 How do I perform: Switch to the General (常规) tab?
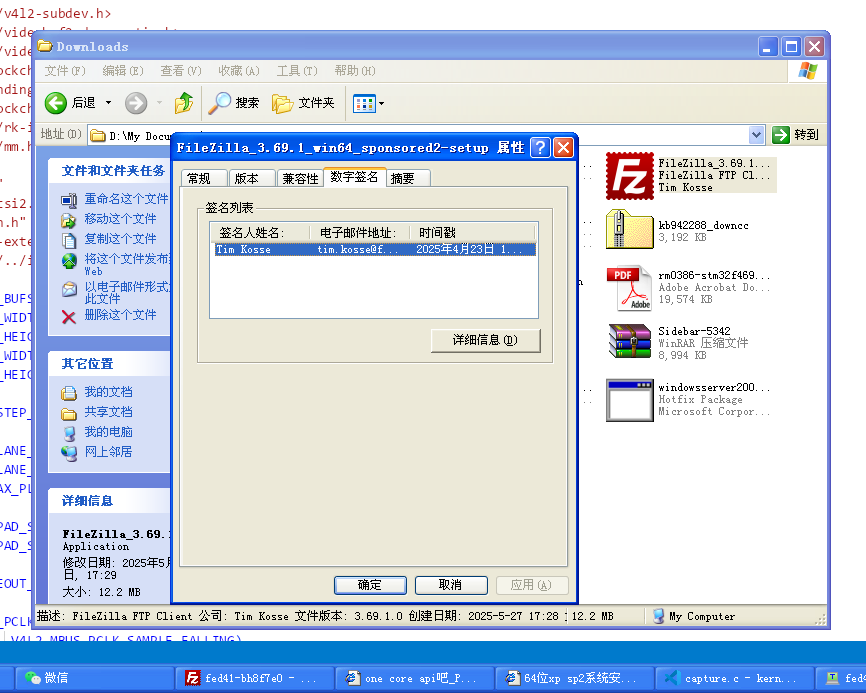(x=204, y=178)
